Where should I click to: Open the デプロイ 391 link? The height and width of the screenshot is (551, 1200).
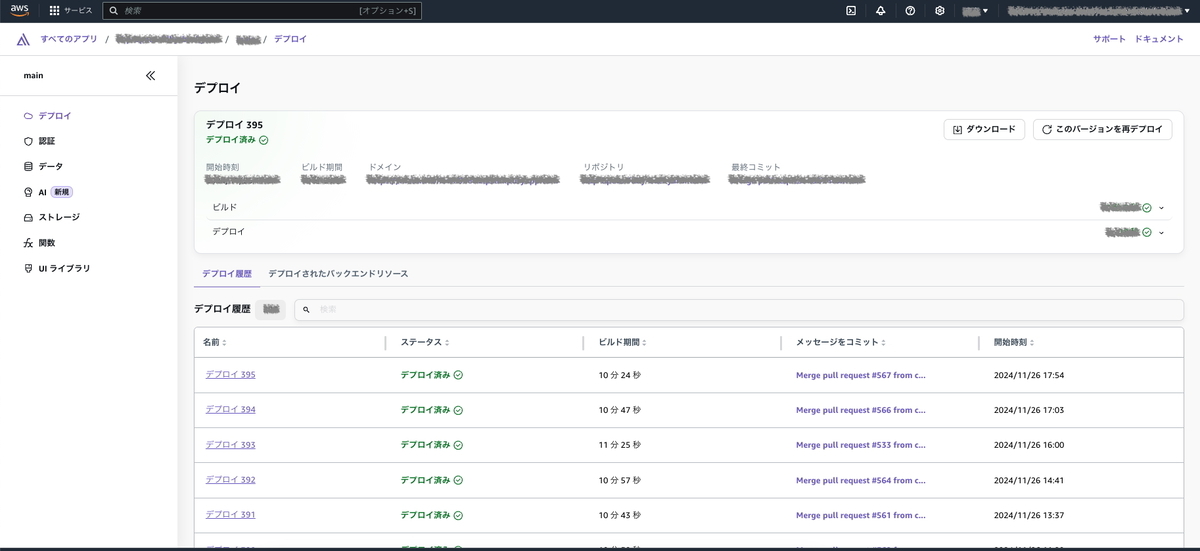[x=230, y=515]
